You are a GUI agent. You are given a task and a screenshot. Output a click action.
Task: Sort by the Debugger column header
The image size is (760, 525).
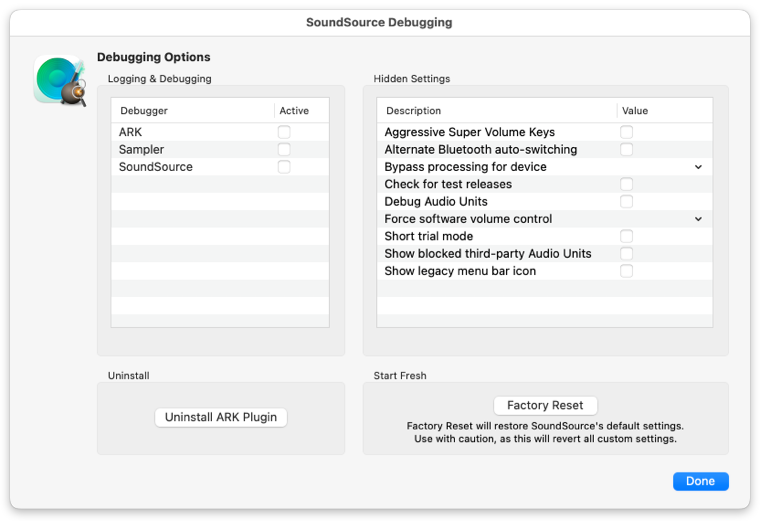[x=193, y=111]
